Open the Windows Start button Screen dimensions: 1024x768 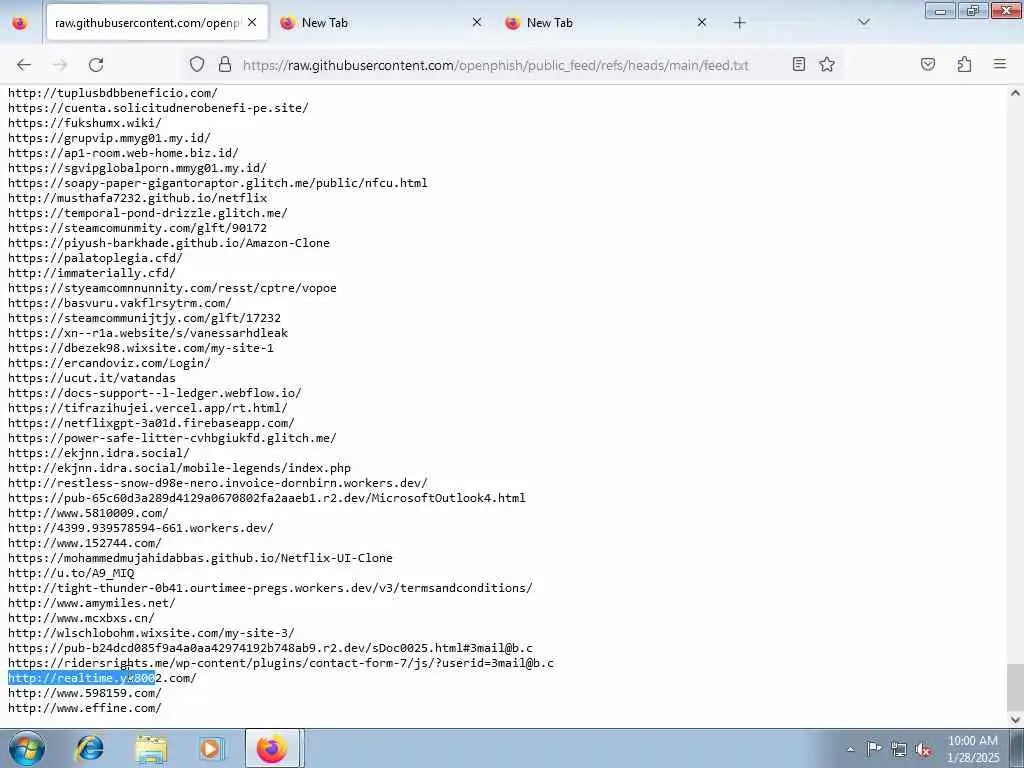26,748
